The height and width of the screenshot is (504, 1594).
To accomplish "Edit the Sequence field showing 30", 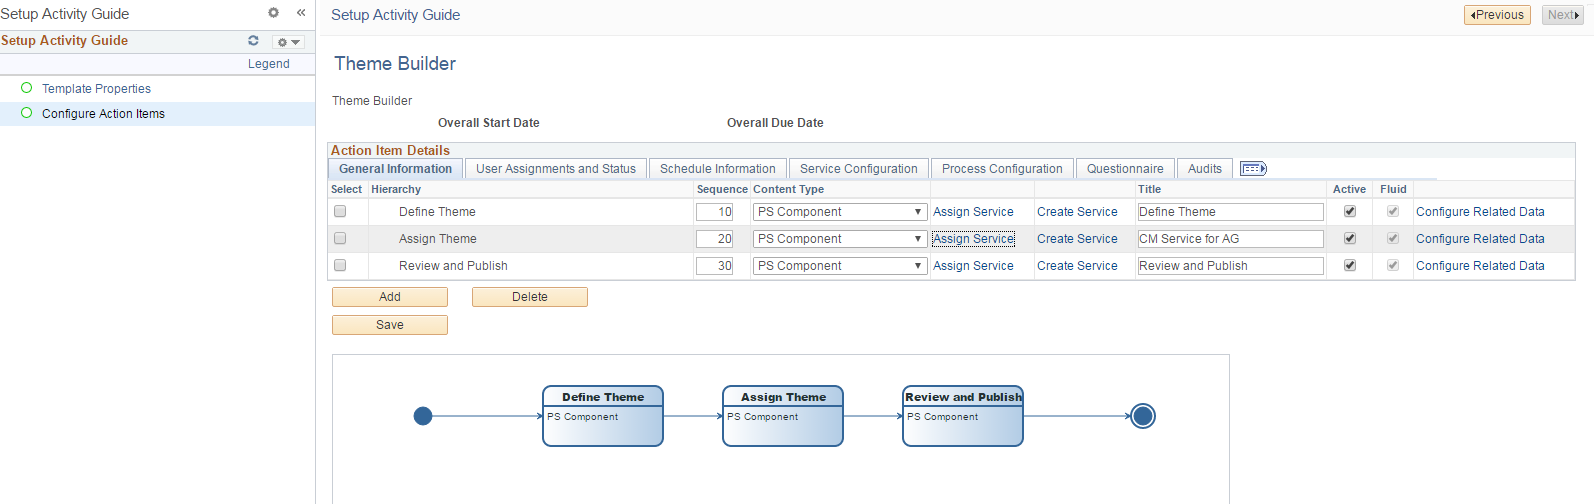I will (x=715, y=266).
